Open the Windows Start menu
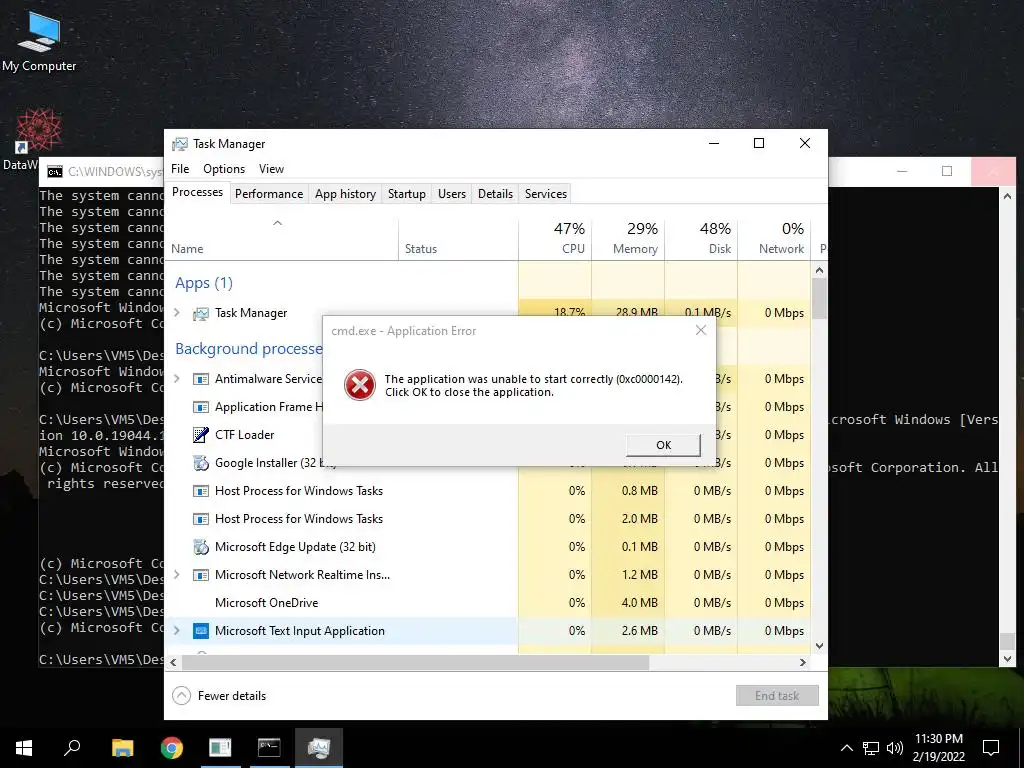Image resolution: width=1024 pixels, height=768 pixels. pos(24,748)
